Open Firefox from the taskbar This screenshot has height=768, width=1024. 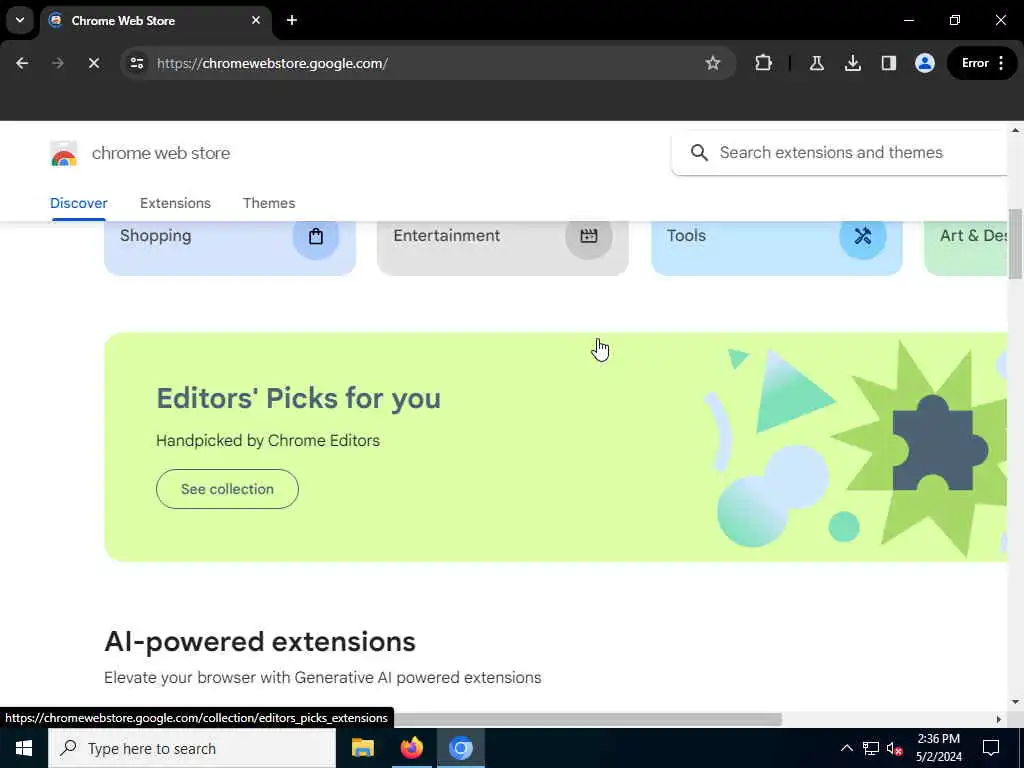(x=411, y=748)
